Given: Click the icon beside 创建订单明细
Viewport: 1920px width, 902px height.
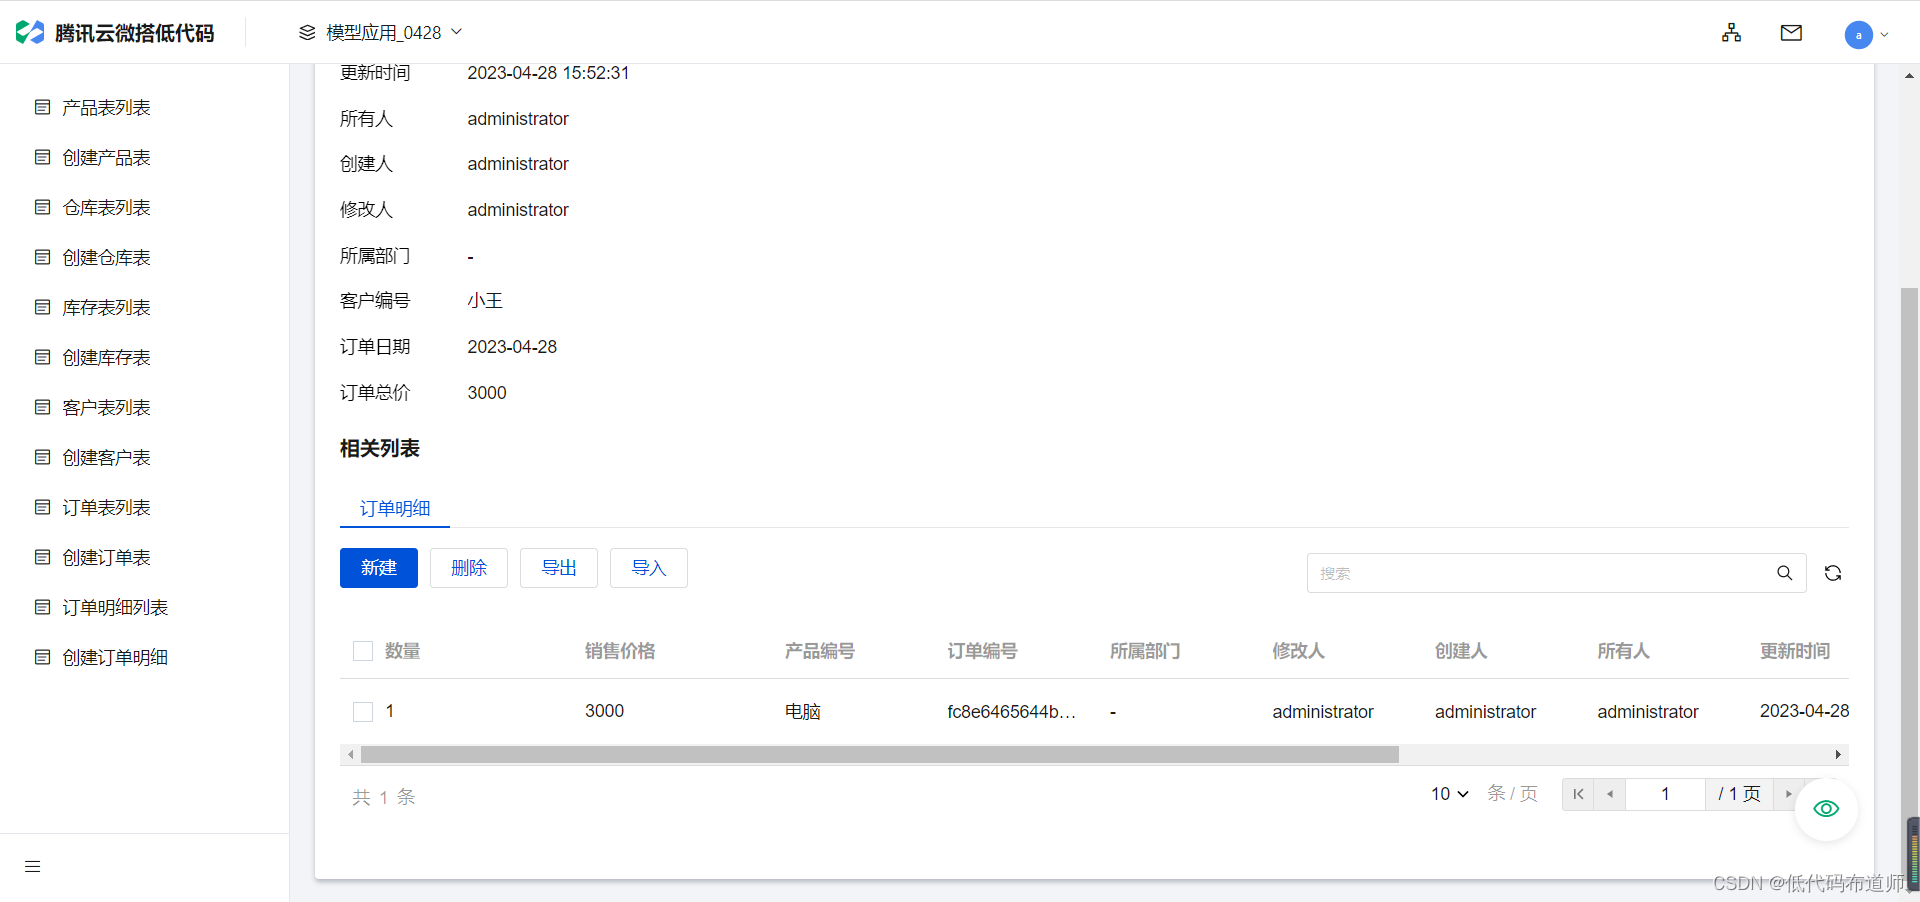Looking at the screenshot, I should coord(42,657).
